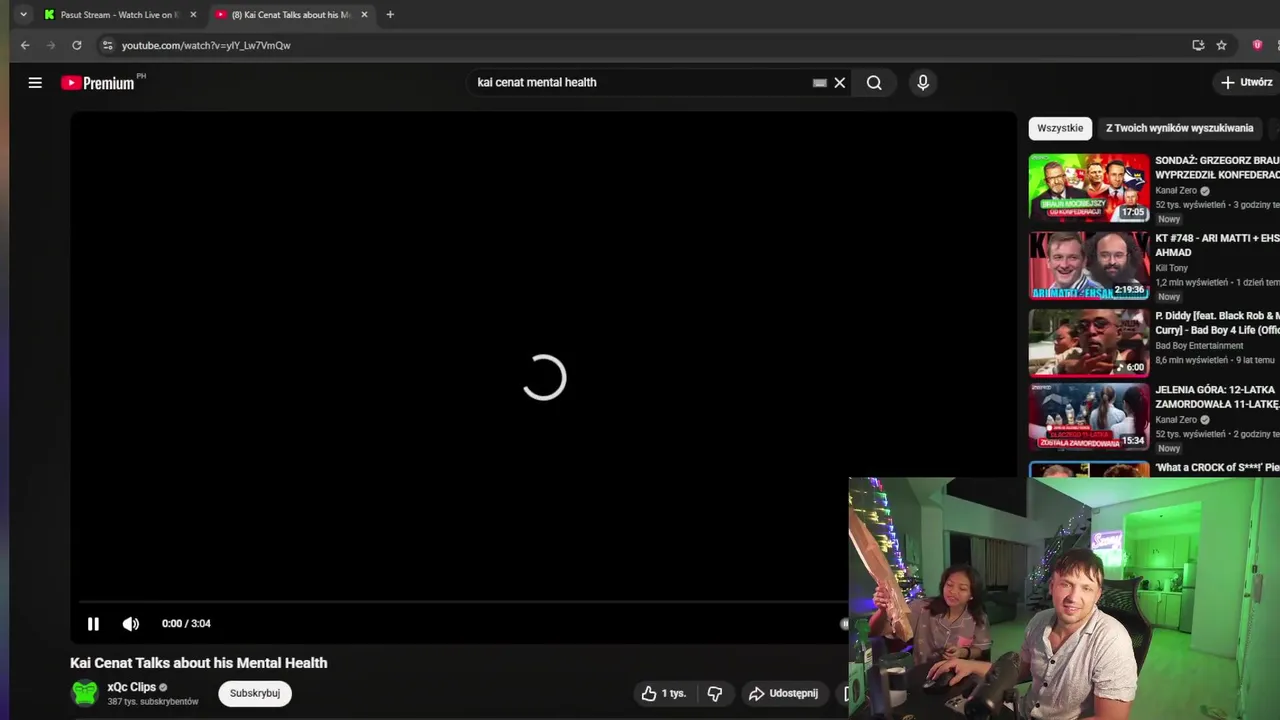Share video with Udostępnij button
The height and width of the screenshot is (720, 1280).
click(783, 693)
